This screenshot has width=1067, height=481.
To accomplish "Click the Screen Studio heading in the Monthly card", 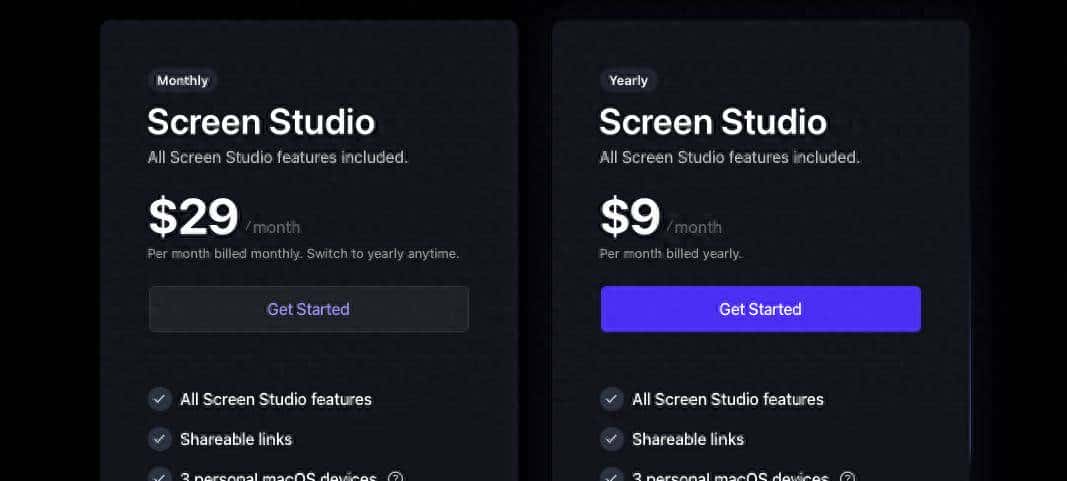I will [261, 122].
